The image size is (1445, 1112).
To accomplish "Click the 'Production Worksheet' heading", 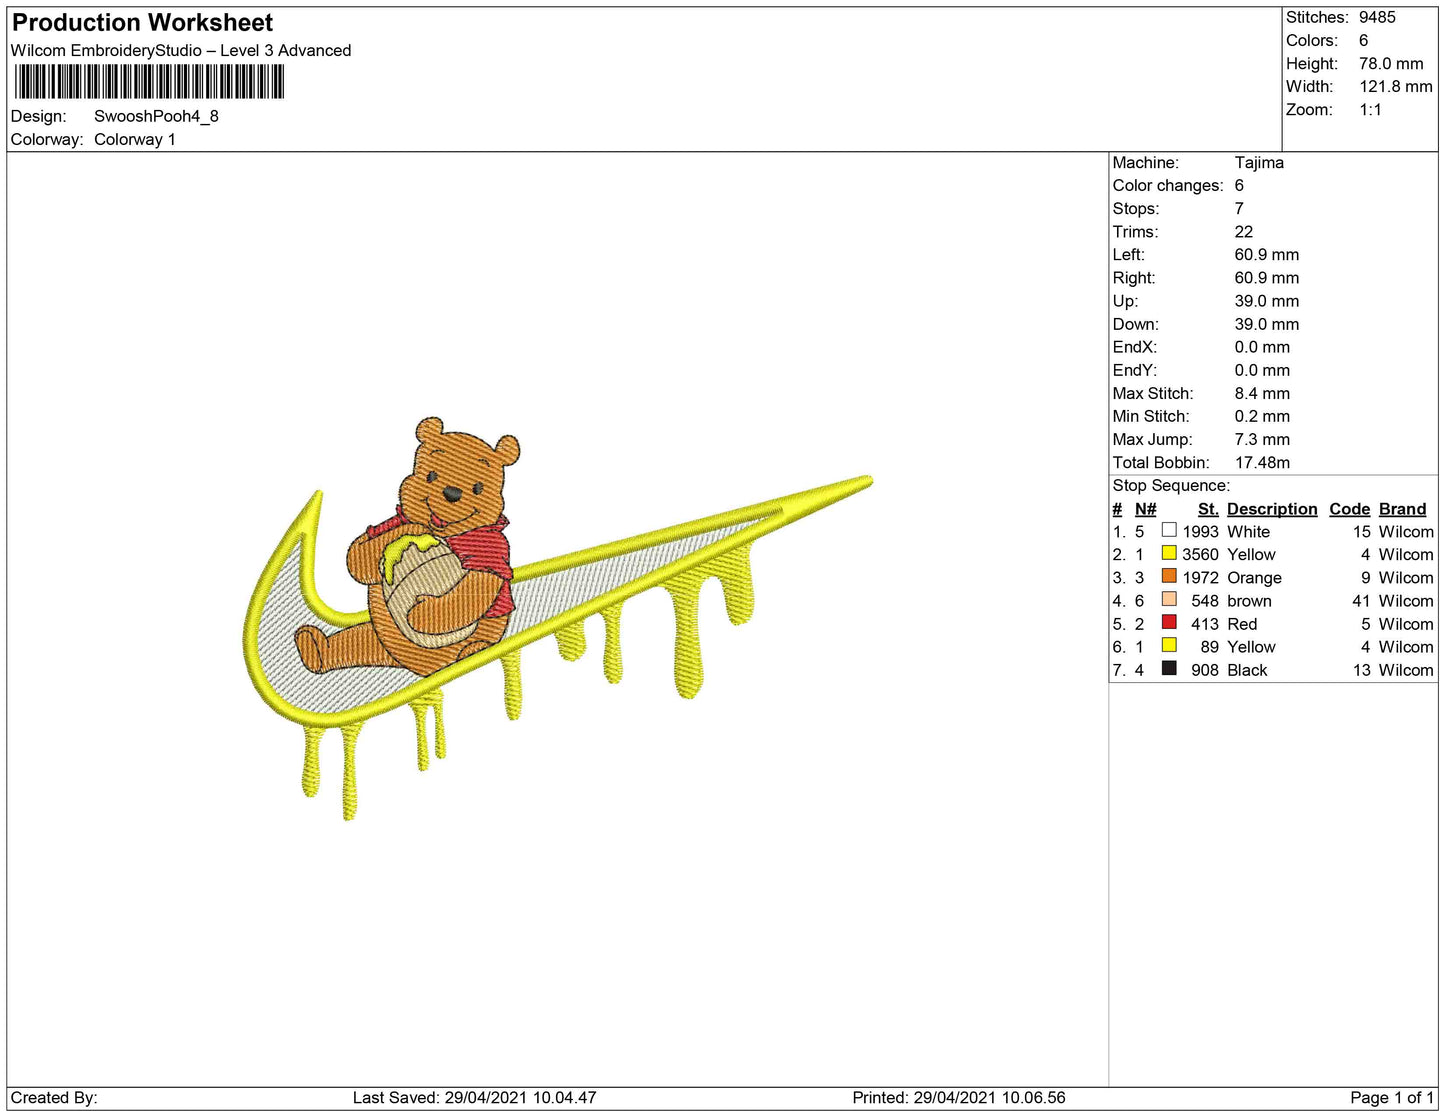I will 142,23.
